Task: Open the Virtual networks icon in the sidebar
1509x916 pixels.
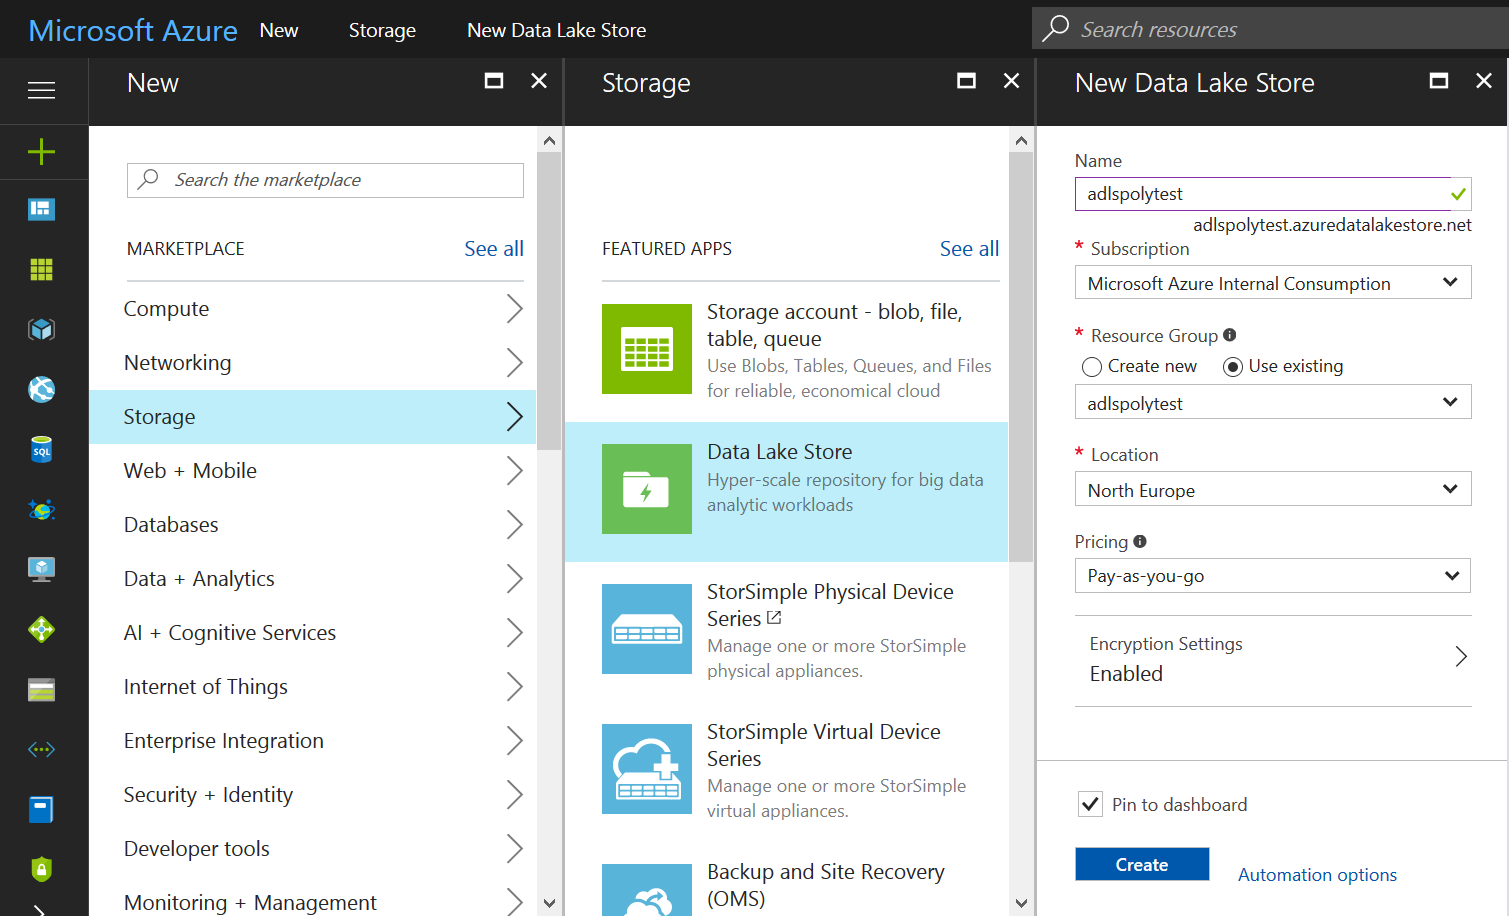Action: [41, 749]
